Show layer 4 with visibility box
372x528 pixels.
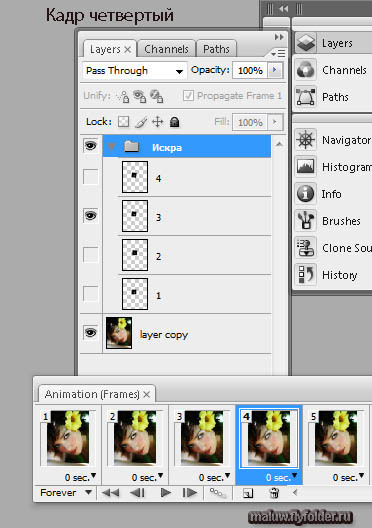coord(91,177)
